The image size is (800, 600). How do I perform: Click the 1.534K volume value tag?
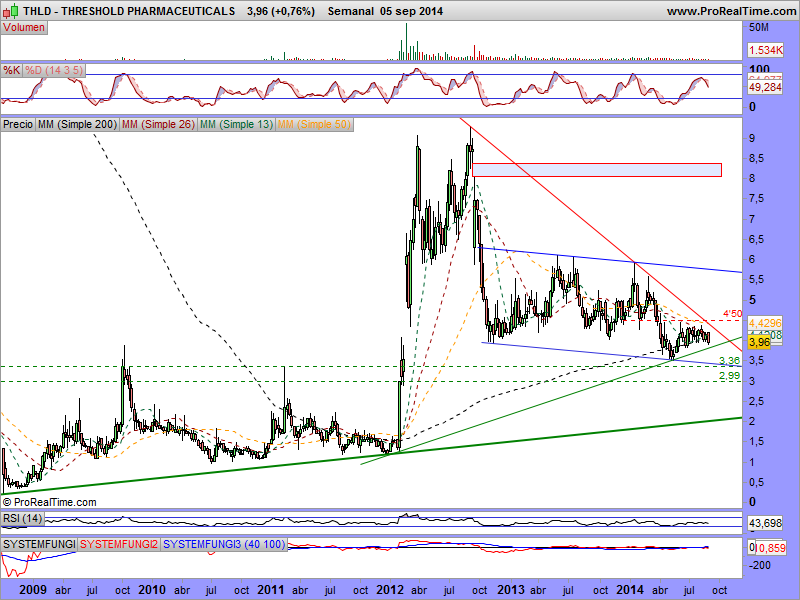coord(765,50)
